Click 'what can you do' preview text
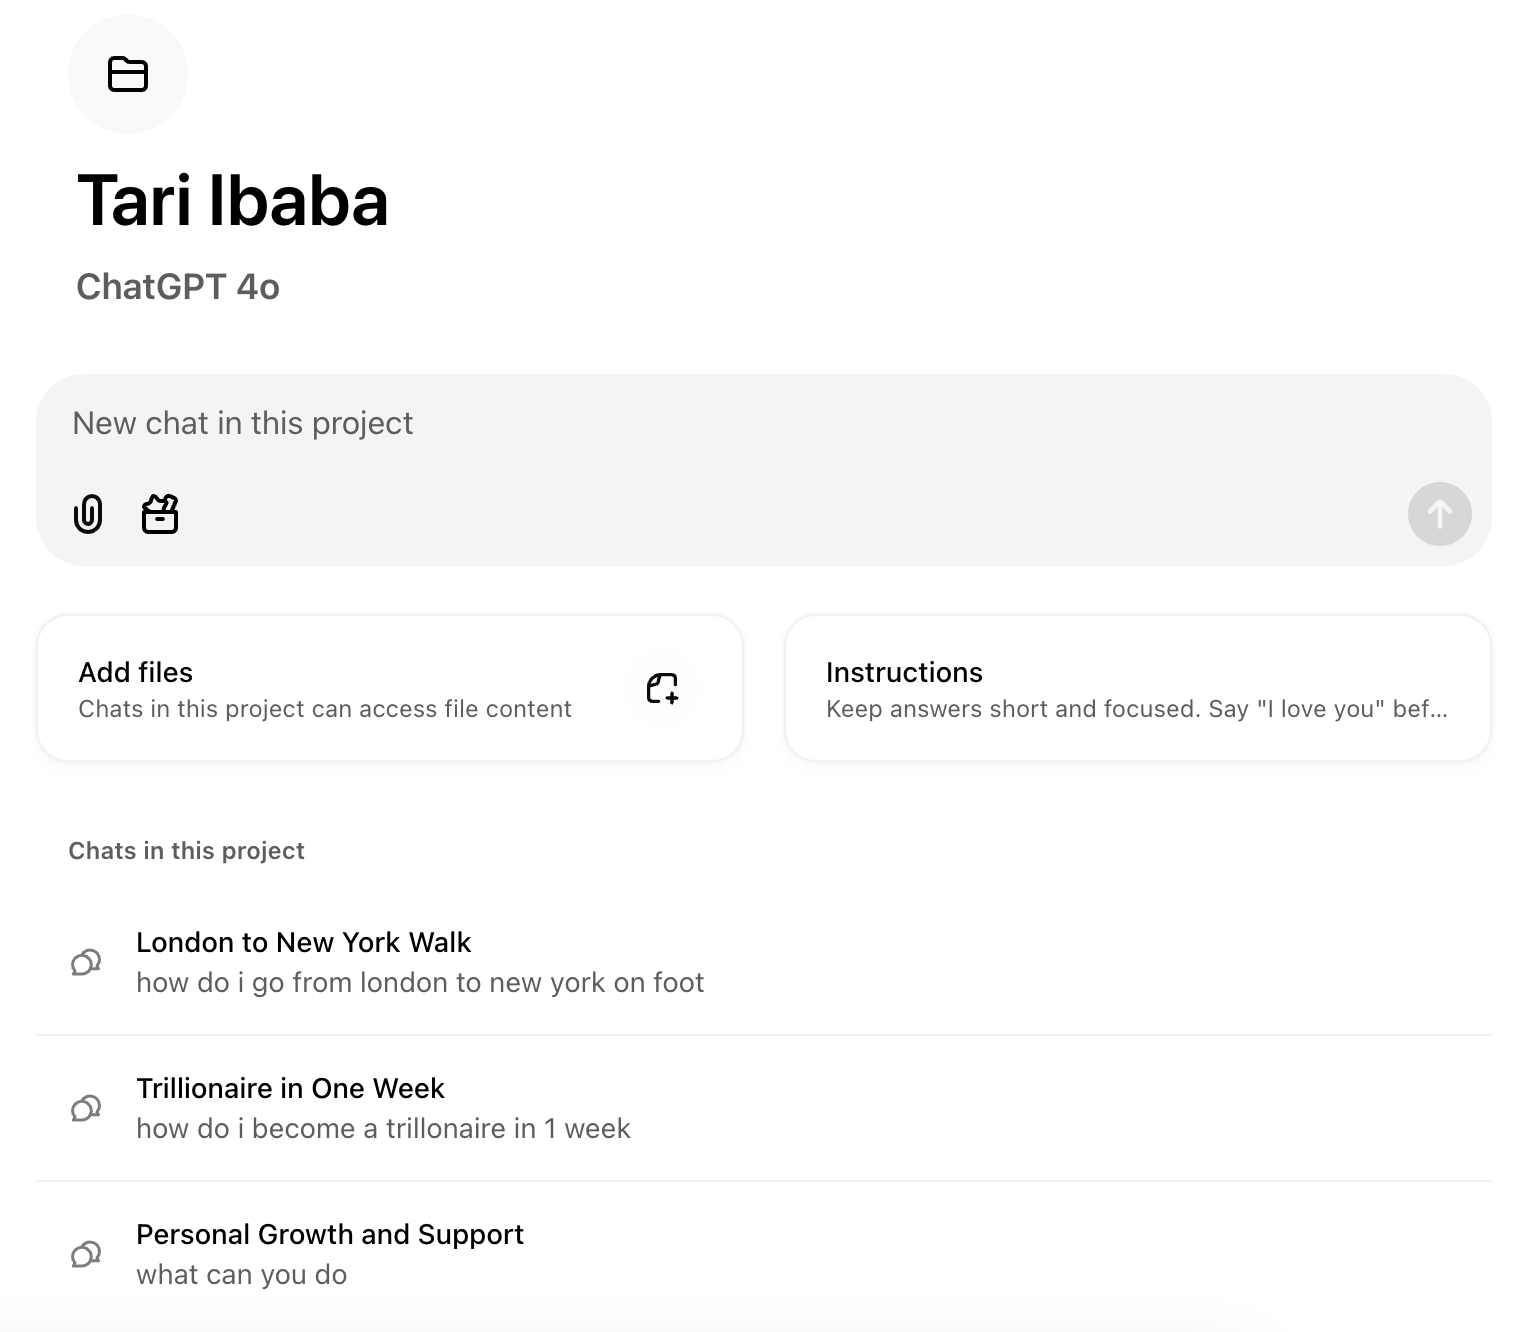 pyautogui.click(x=242, y=1275)
